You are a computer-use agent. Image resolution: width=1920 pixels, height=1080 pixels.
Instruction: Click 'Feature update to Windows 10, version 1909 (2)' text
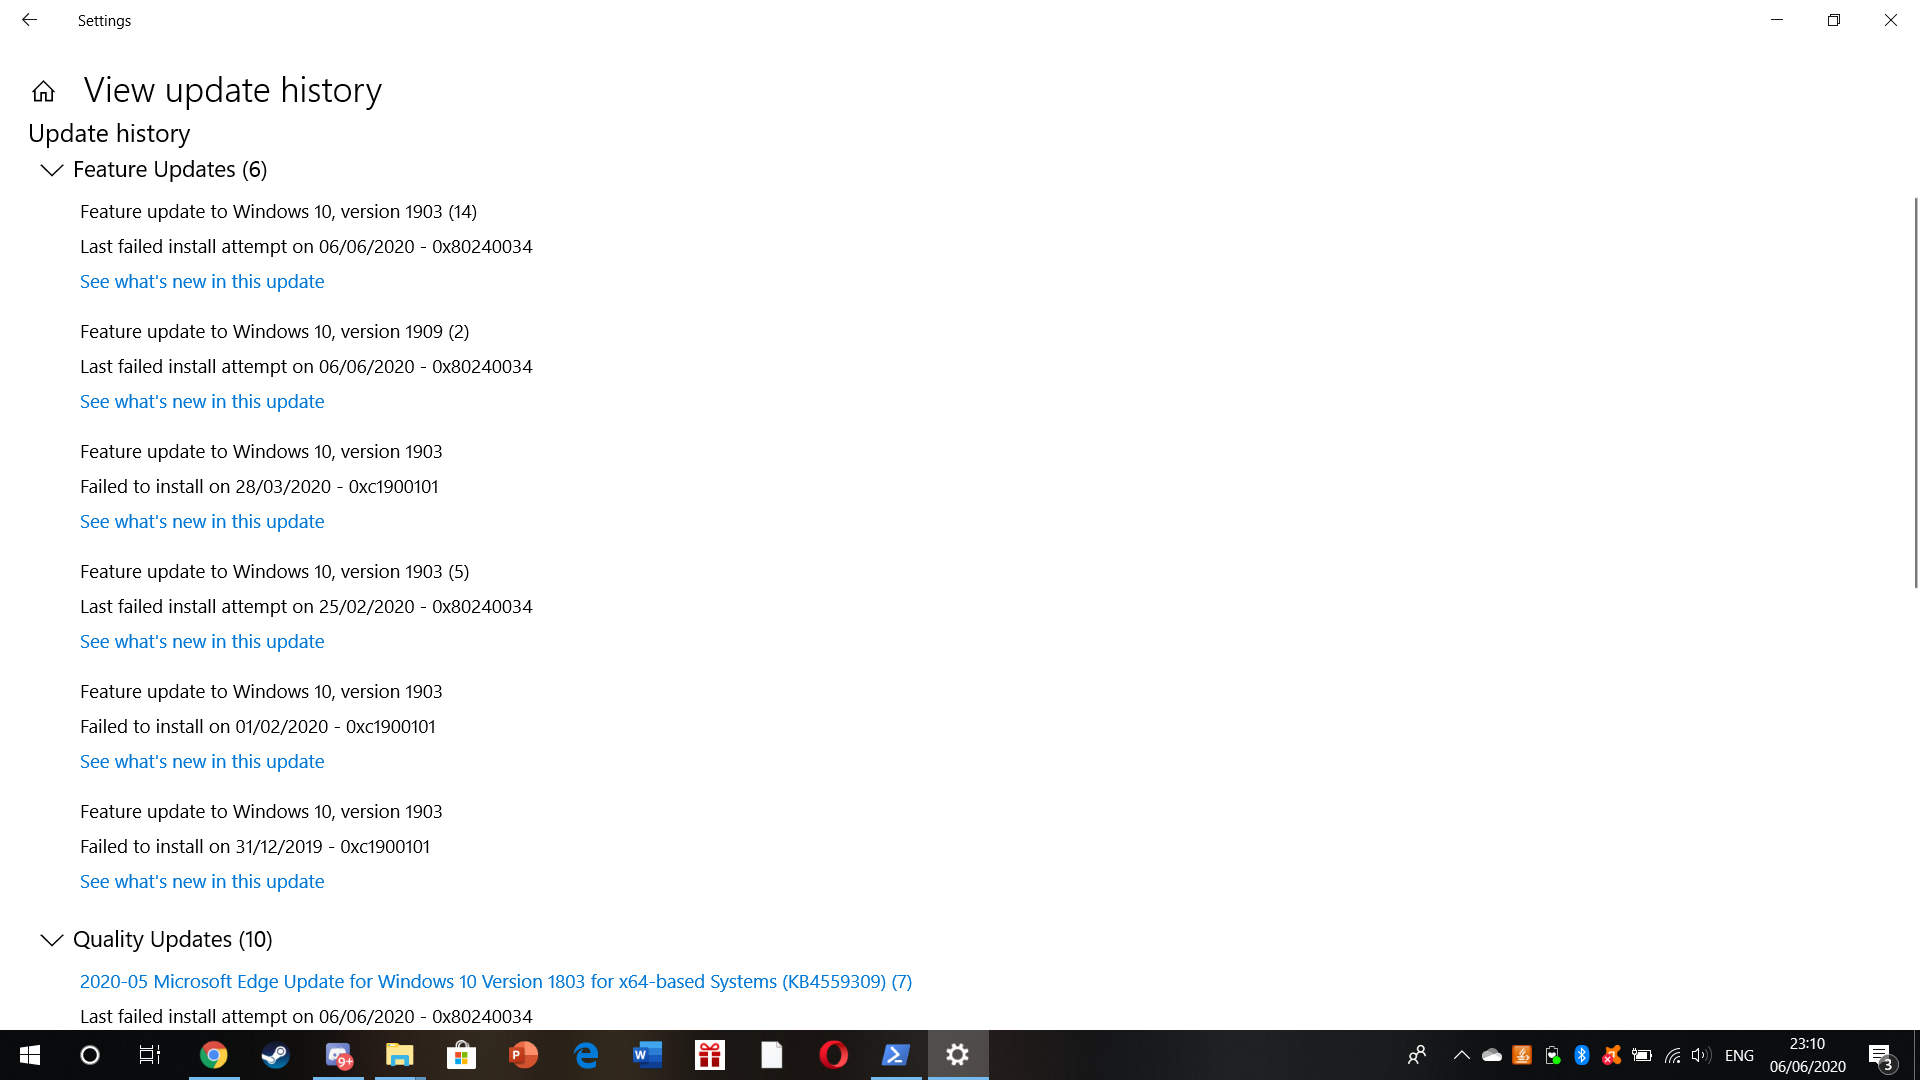click(275, 331)
